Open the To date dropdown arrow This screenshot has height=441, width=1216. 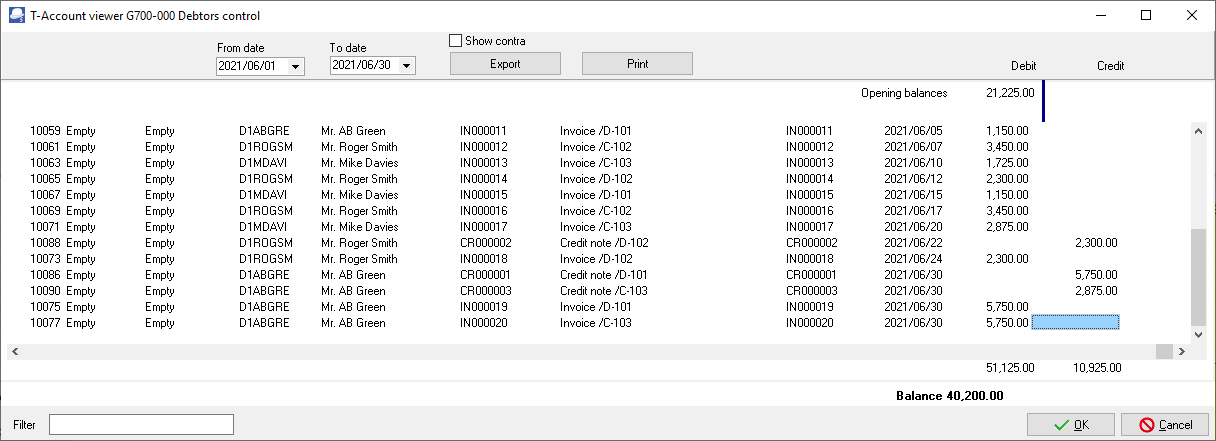click(x=407, y=66)
